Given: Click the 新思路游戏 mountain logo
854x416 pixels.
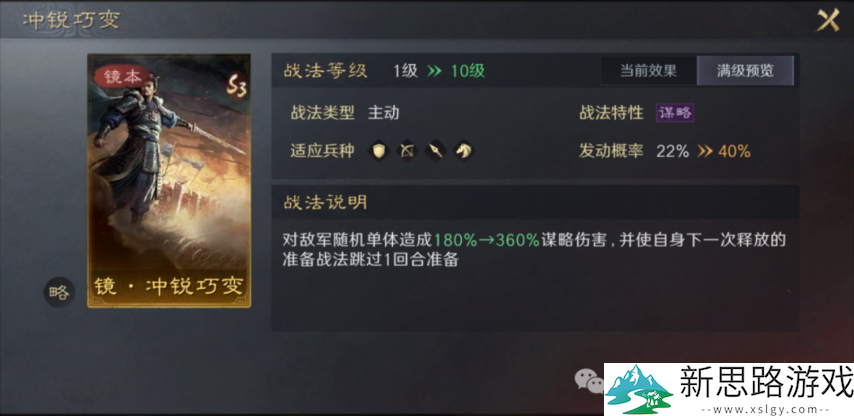Looking at the screenshot, I should [x=639, y=389].
